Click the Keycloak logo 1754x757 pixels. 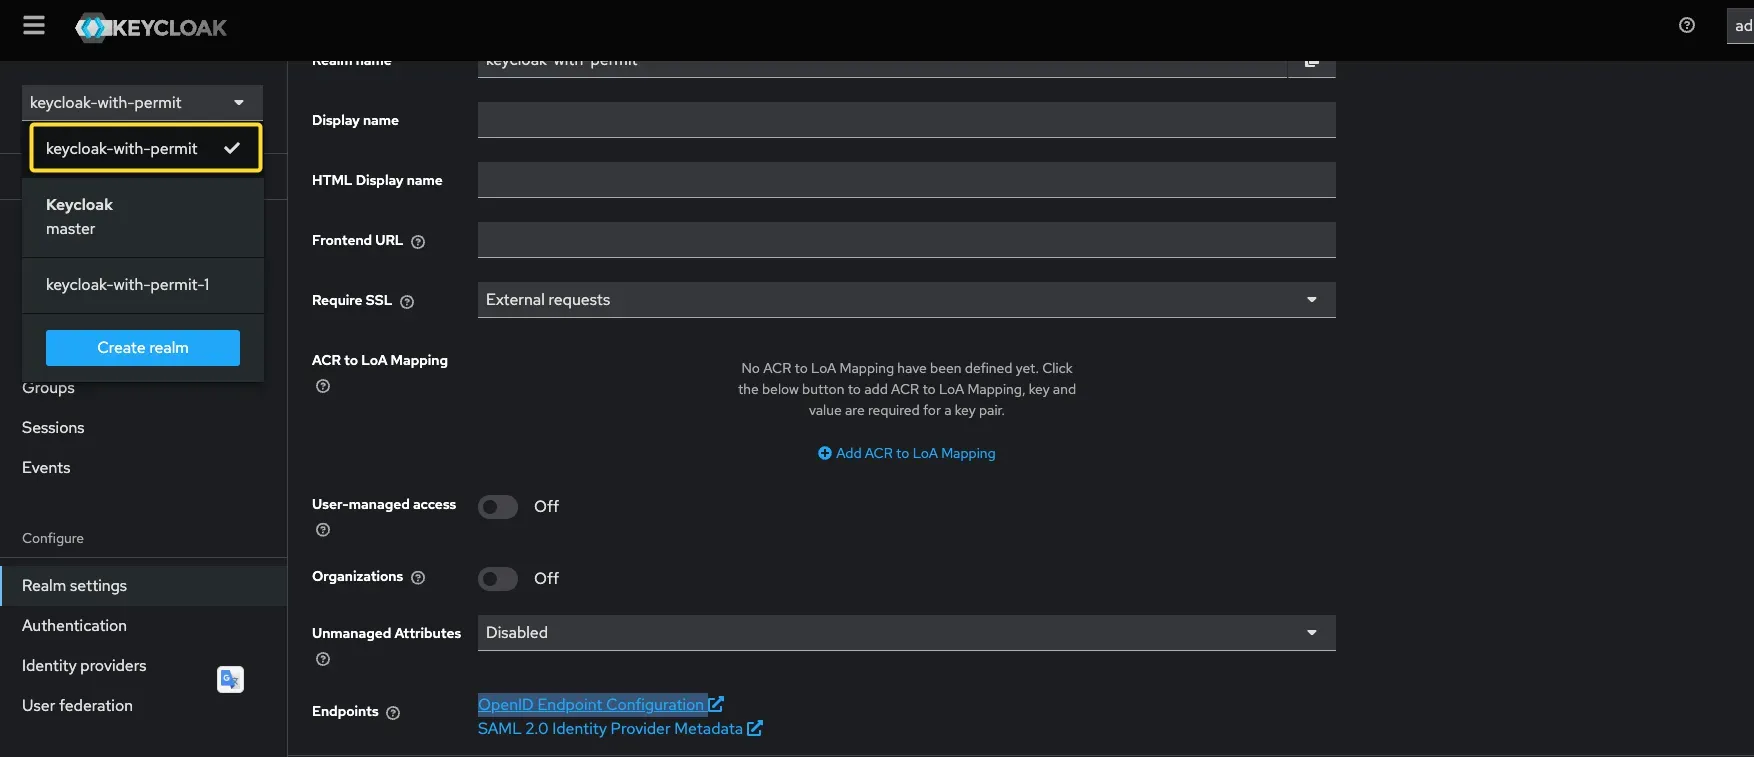[x=152, y=28]
